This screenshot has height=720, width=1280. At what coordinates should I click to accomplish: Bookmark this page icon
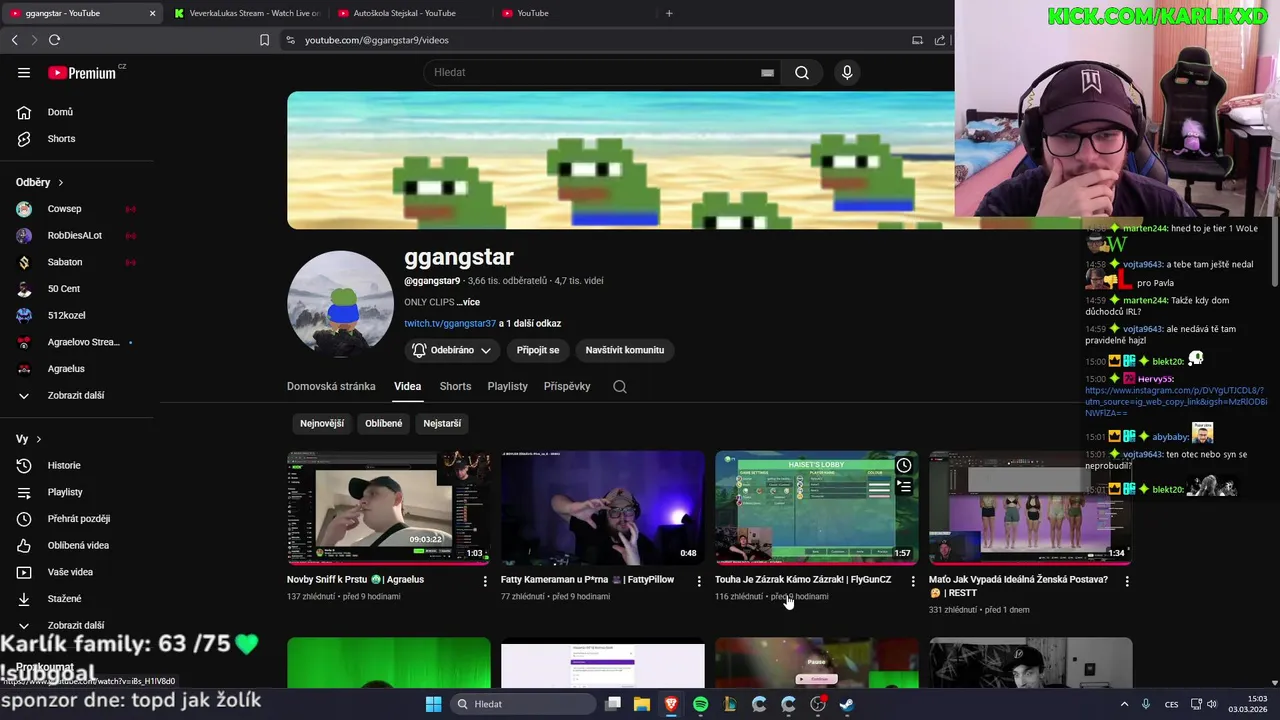coord(264,40)
